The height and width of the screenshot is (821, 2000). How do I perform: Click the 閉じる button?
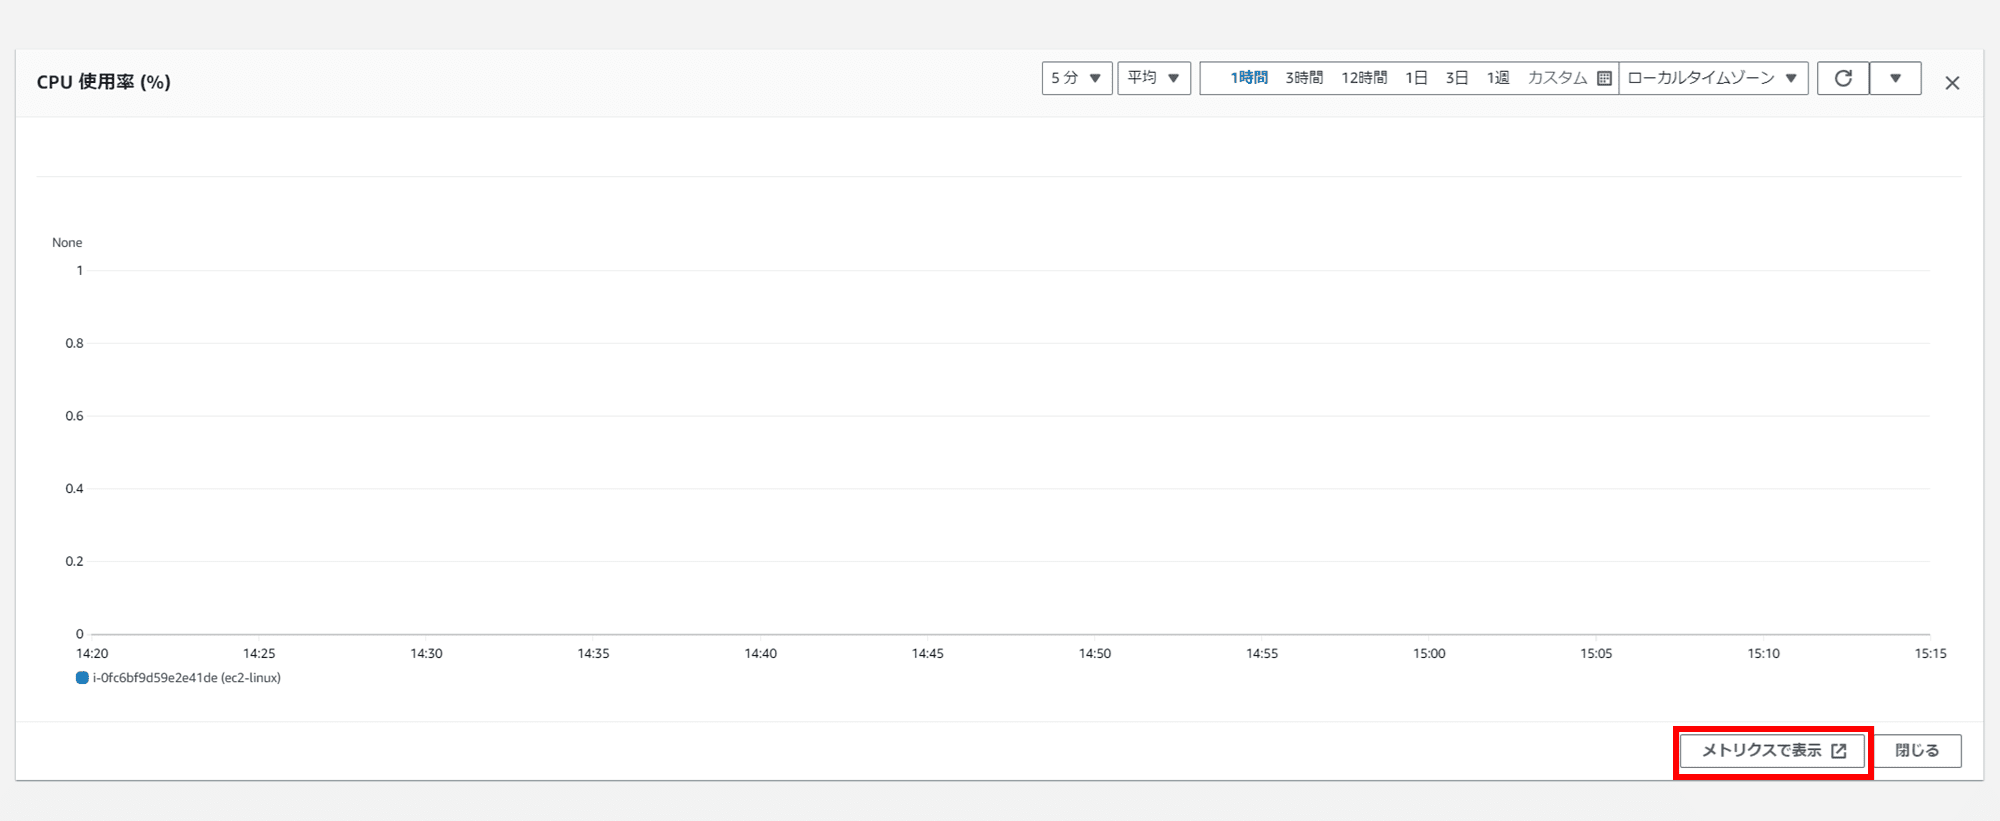tap(1917, 751)
